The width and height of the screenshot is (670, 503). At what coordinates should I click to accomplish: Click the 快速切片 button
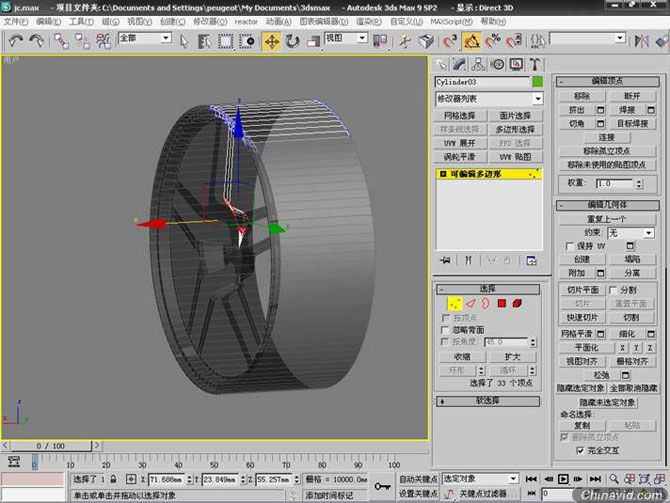coord(582,318)
